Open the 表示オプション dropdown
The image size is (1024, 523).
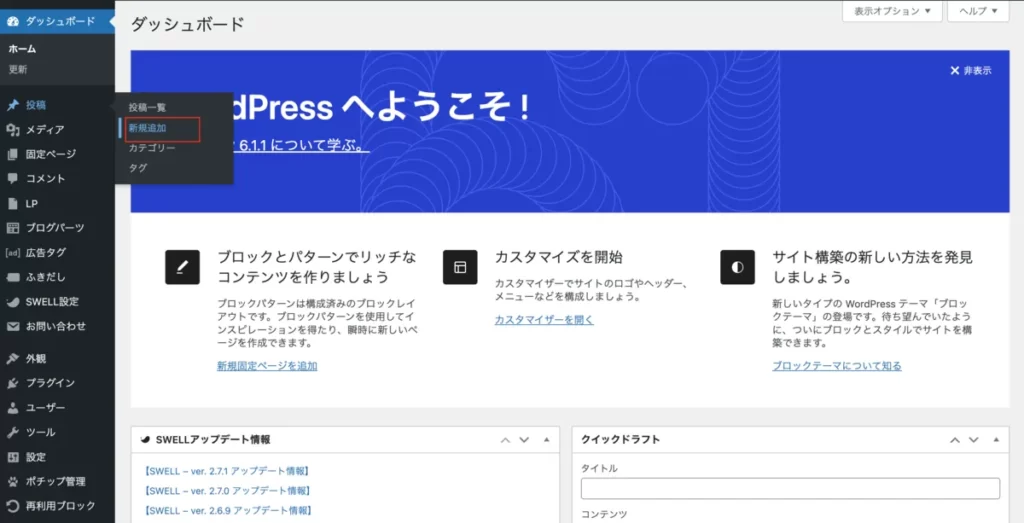click(x=892, y=11)
